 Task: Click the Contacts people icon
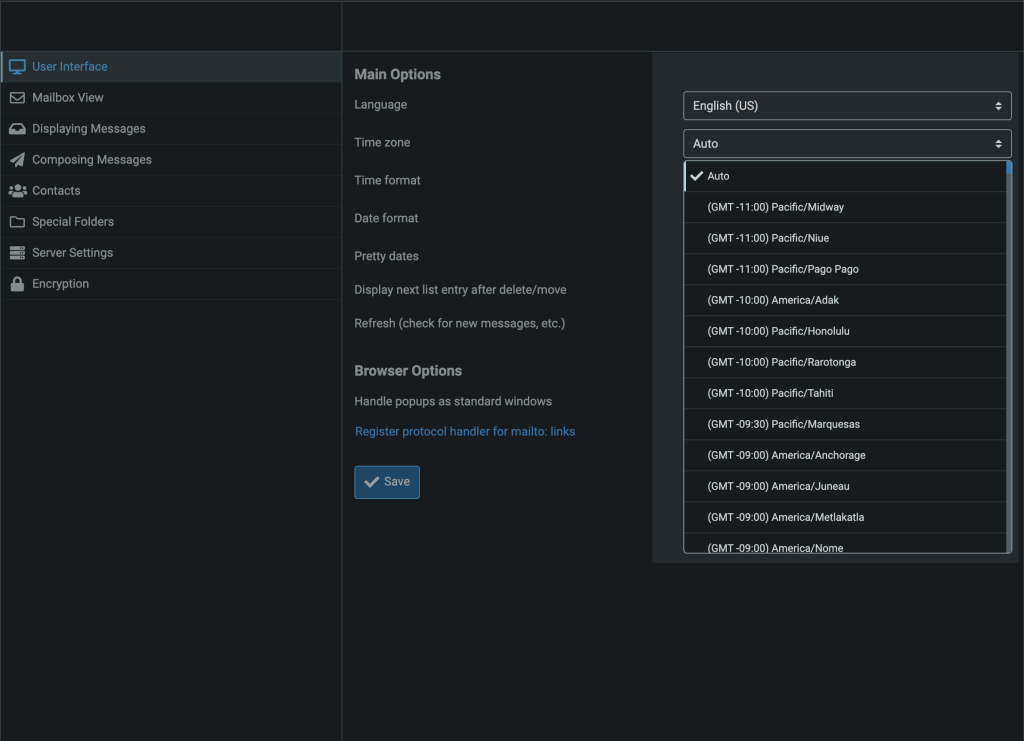17,191
